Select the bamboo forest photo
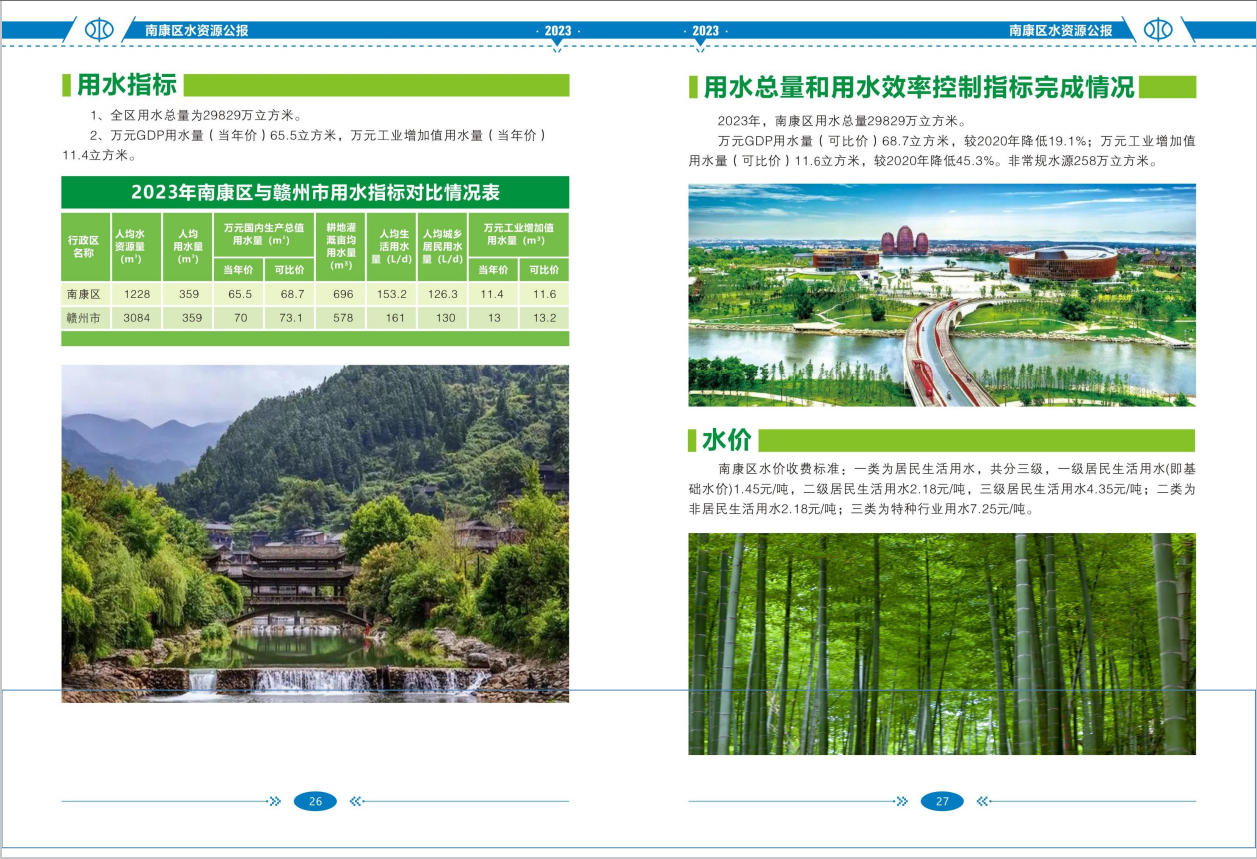Viewport: 1257px width, 859px height. 941,643
